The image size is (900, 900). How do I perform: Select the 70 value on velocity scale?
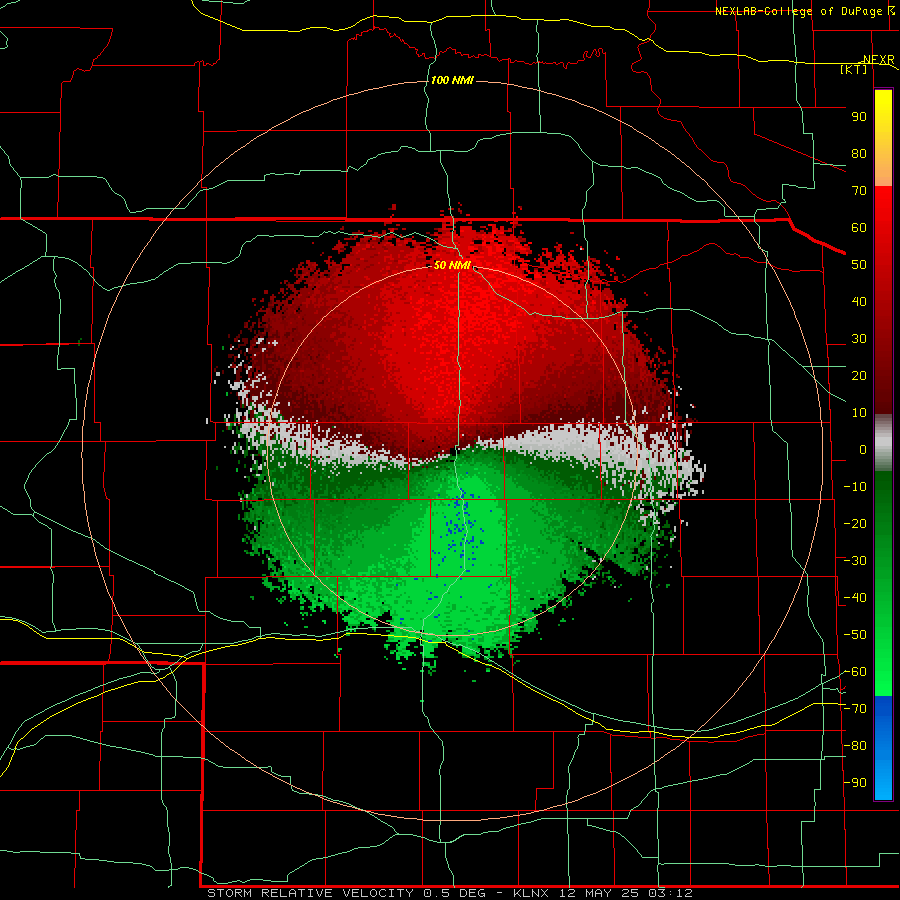click(x=859, y=191)
